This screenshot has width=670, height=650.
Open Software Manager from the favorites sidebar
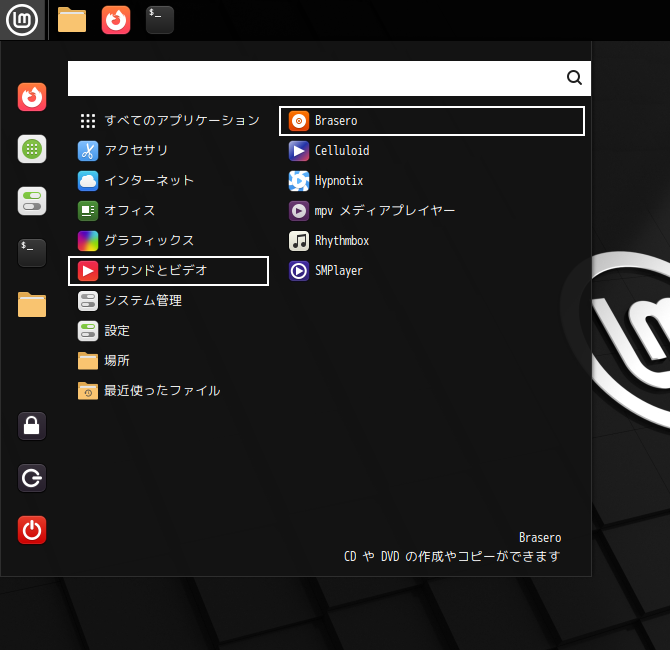click(32, 149)
